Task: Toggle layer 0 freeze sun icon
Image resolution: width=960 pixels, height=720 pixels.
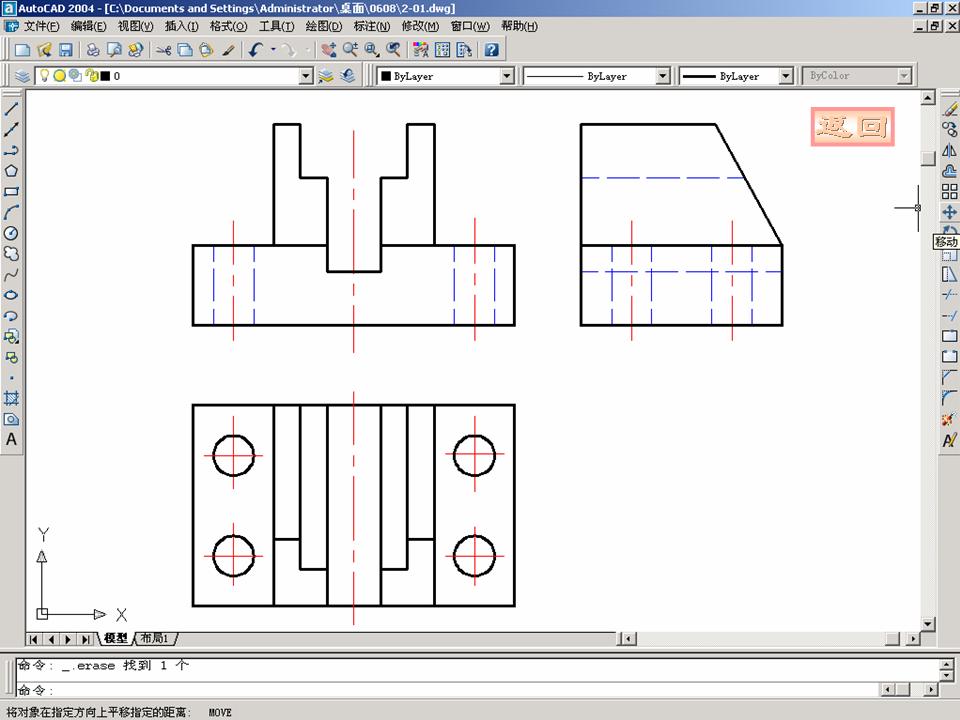Action: (x=59, y=76)
